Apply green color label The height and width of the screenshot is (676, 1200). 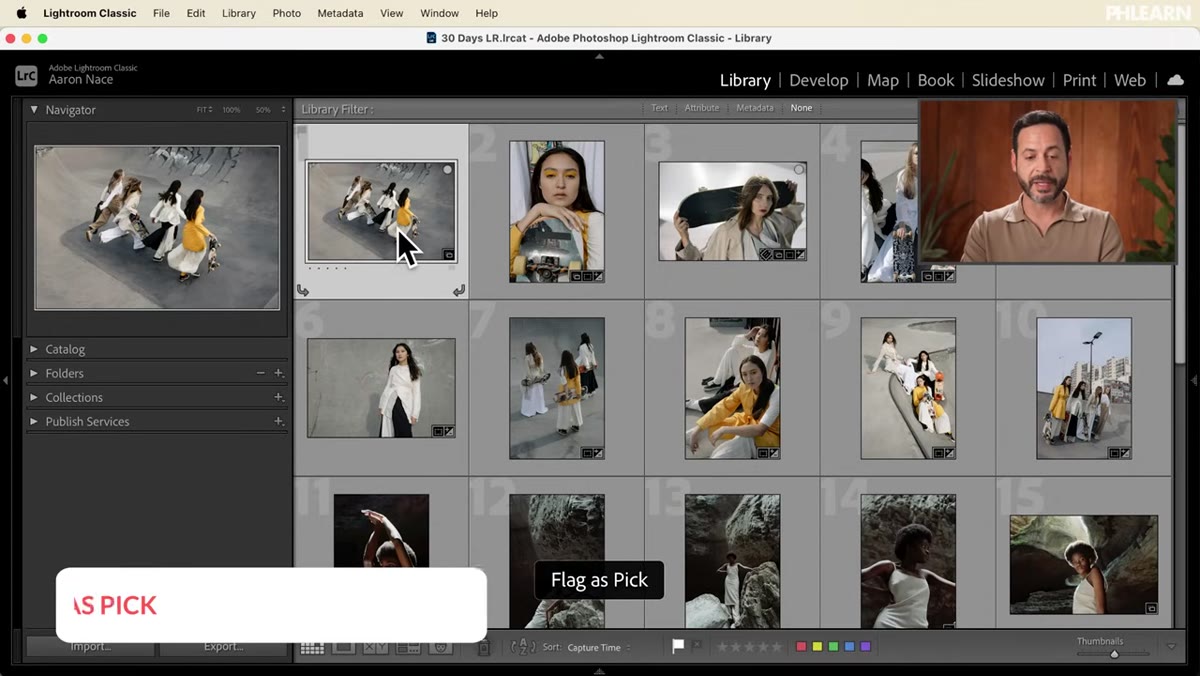click(833, 647)
